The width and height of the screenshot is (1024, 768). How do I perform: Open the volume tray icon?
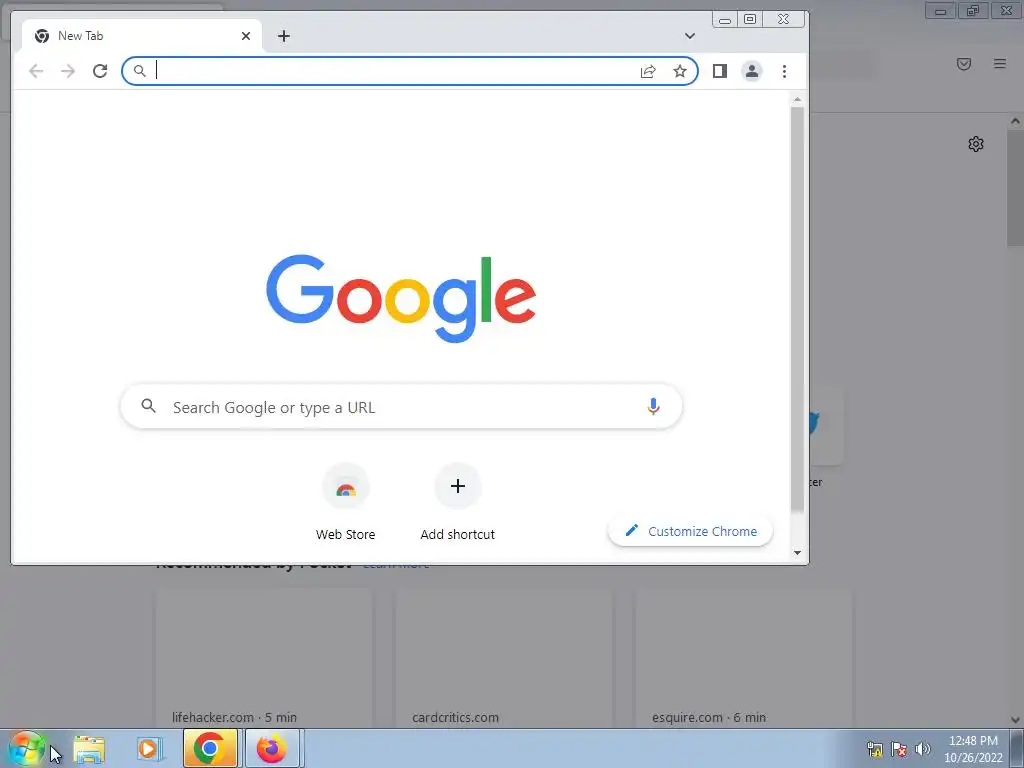(923, 749)
